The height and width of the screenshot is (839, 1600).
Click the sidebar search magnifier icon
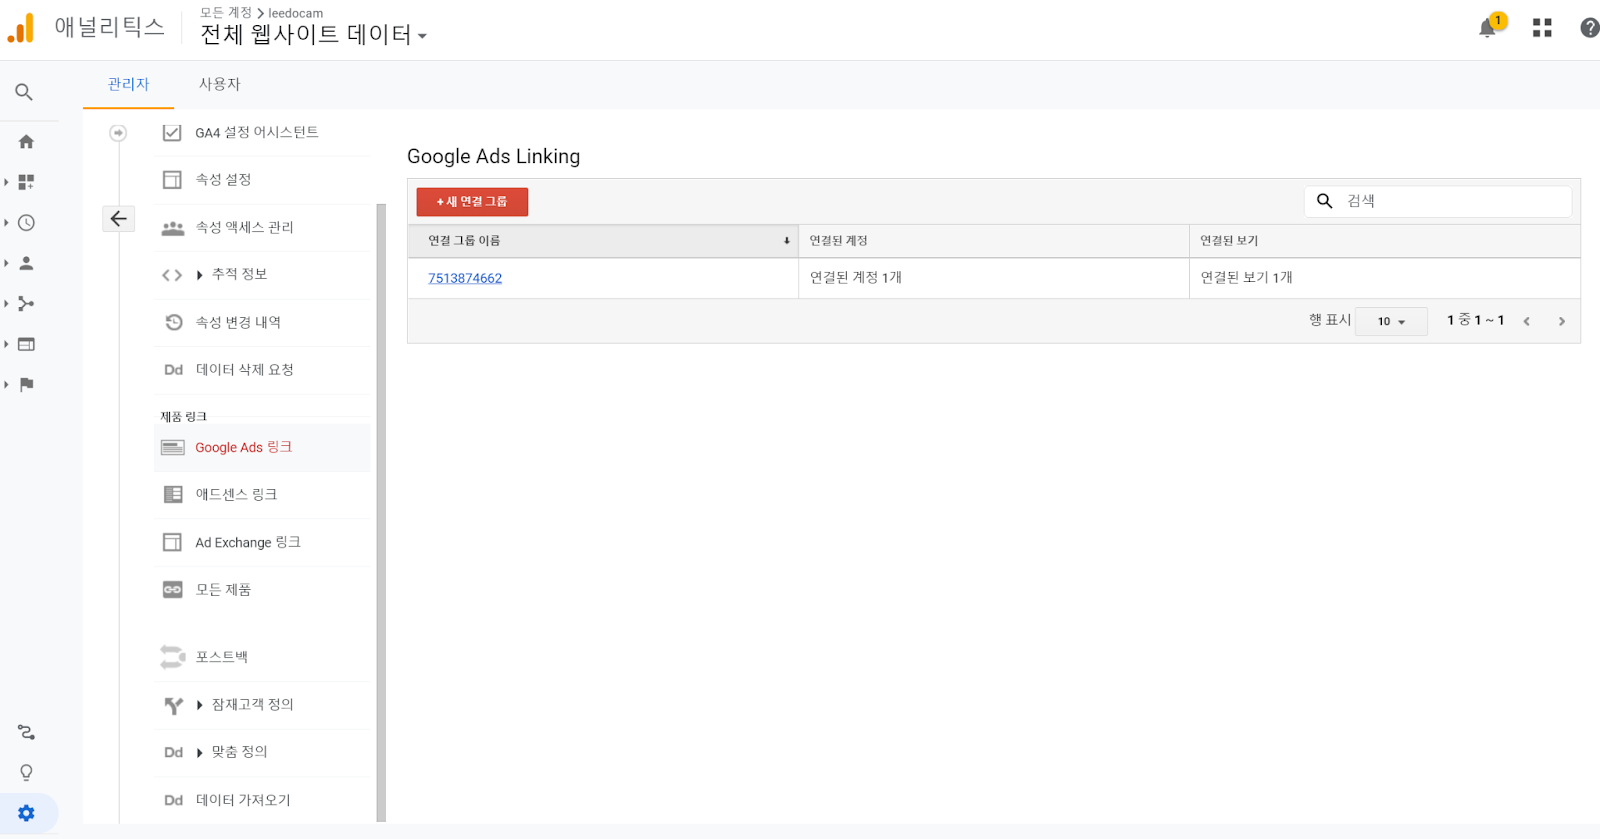[x=24, y=92]
